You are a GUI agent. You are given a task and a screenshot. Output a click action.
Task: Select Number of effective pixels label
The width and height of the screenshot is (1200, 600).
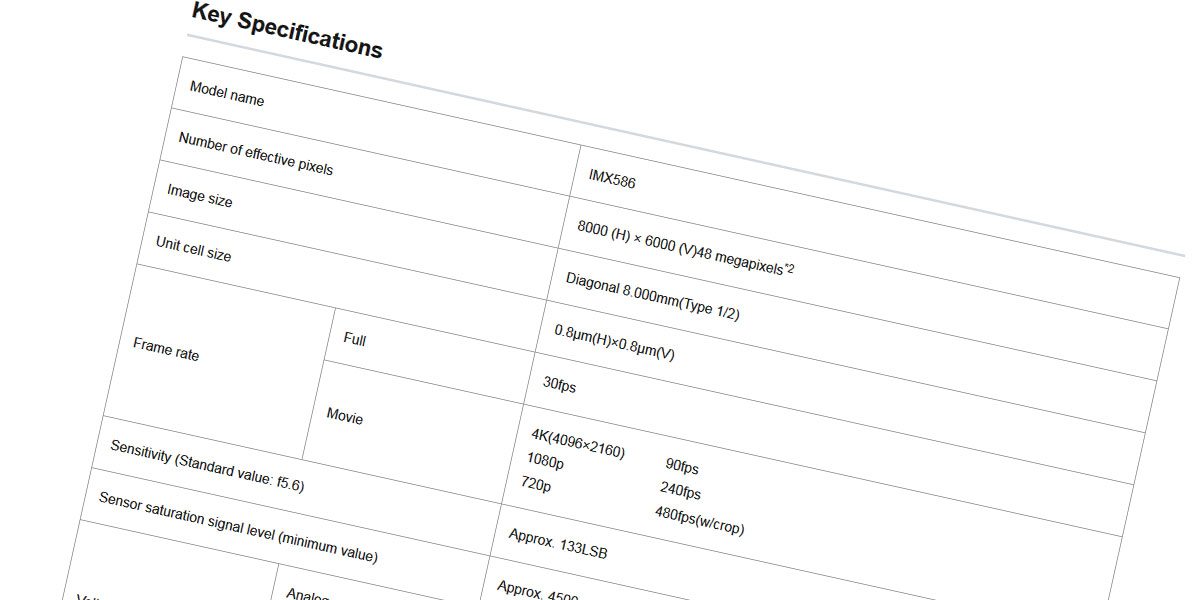(x=255, y=153)
